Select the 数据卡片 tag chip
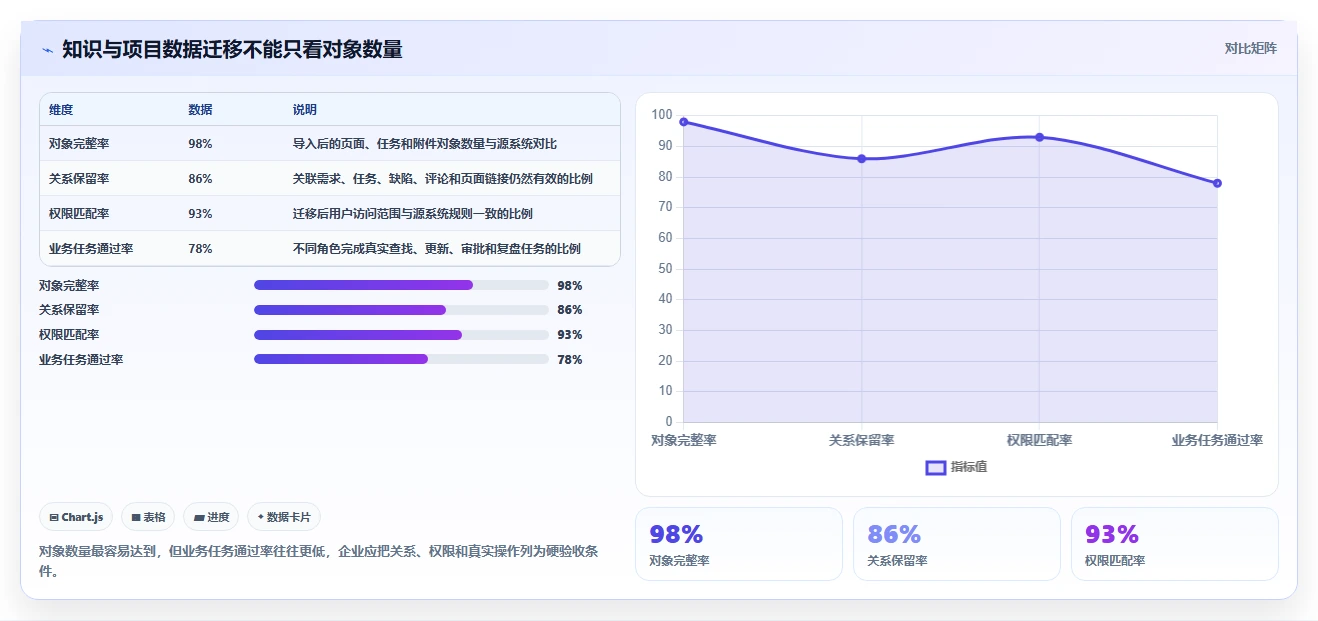The image size is (1318, 621). pos(284,517)
